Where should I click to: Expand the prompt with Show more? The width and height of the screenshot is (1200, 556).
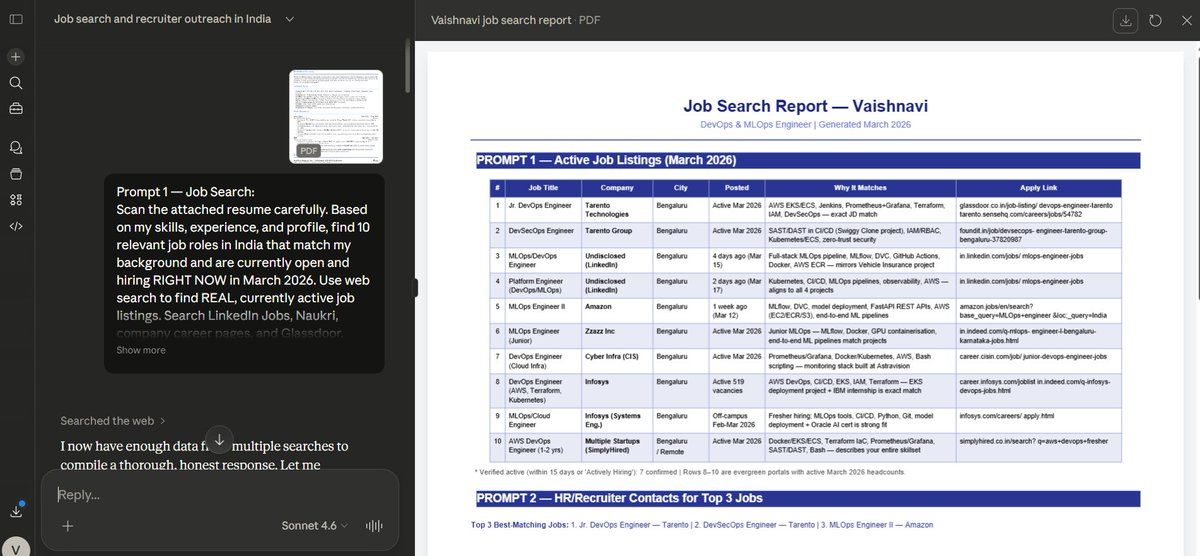[x=141, y=350]
